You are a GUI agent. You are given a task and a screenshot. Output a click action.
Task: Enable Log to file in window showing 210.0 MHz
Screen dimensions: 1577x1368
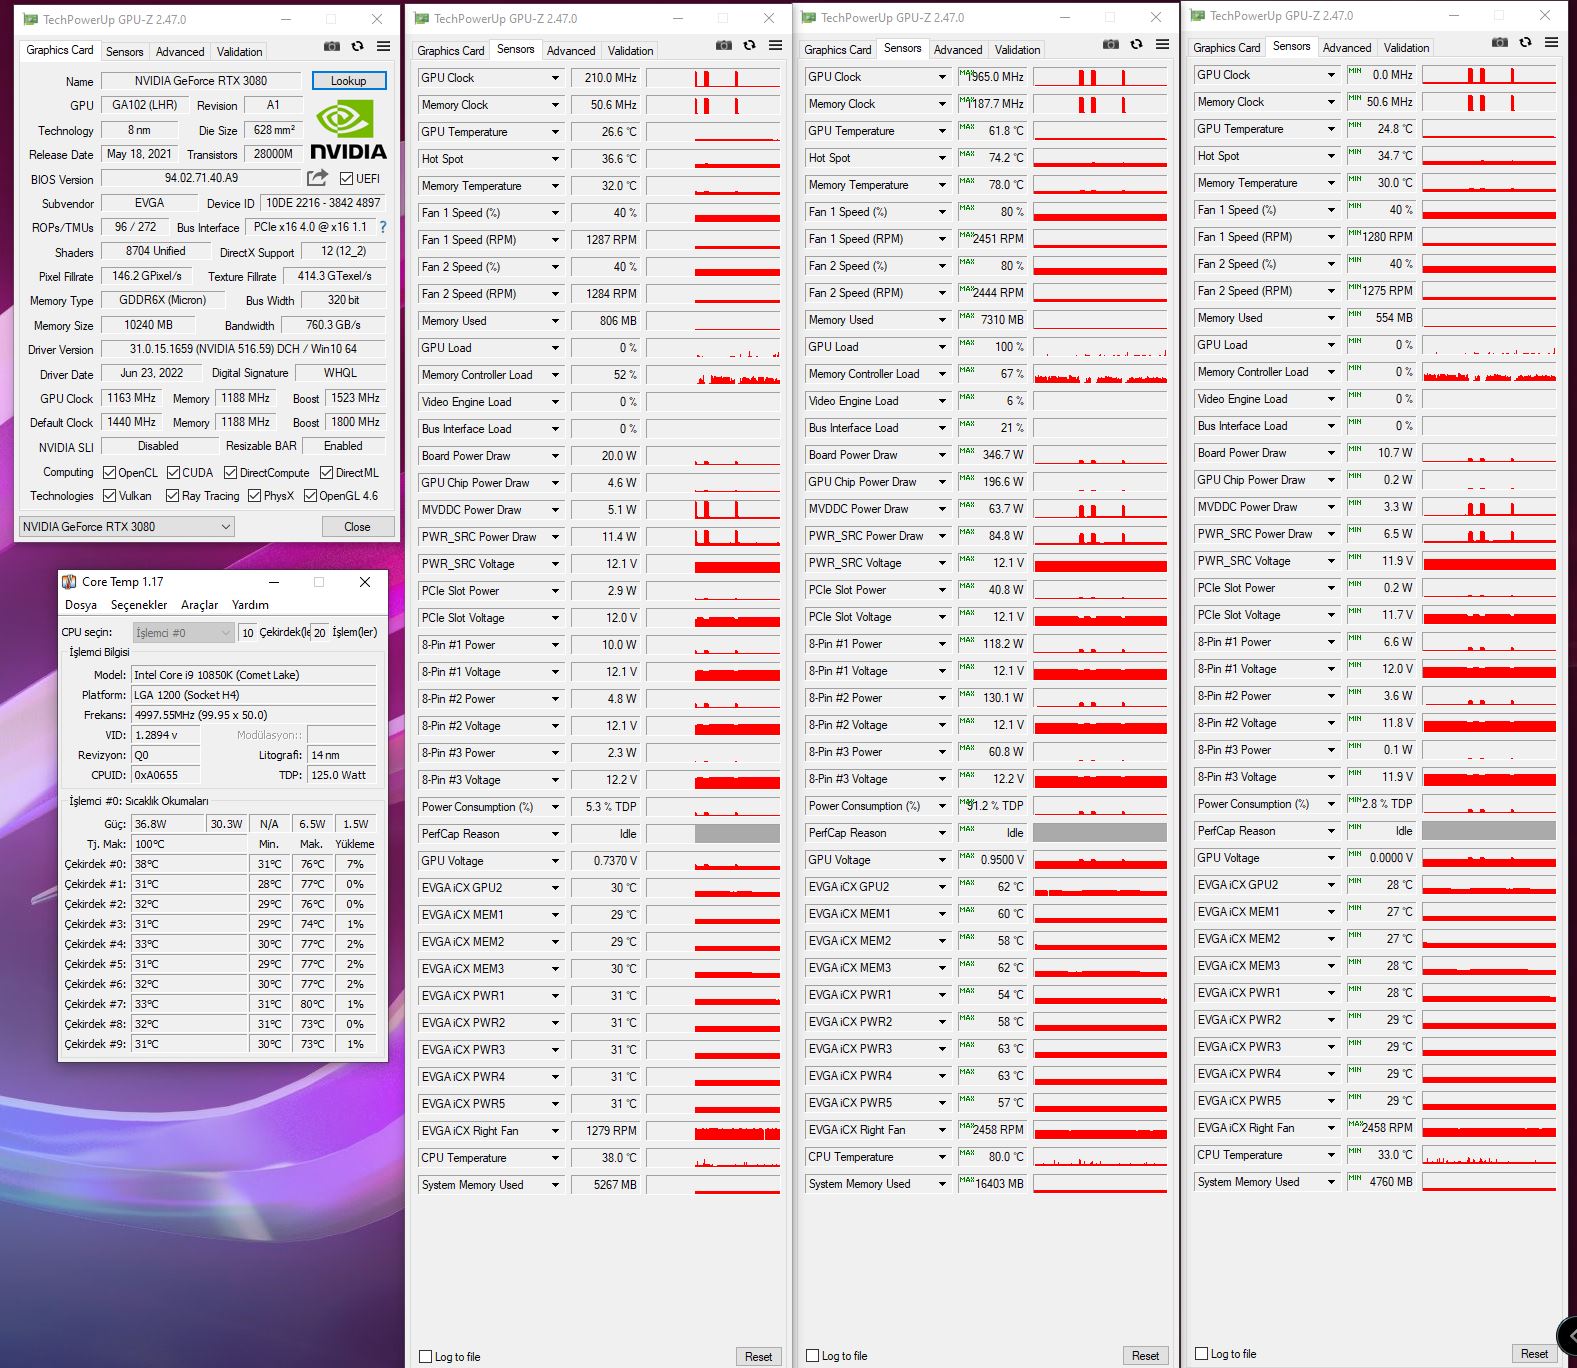pos(426,1357)
